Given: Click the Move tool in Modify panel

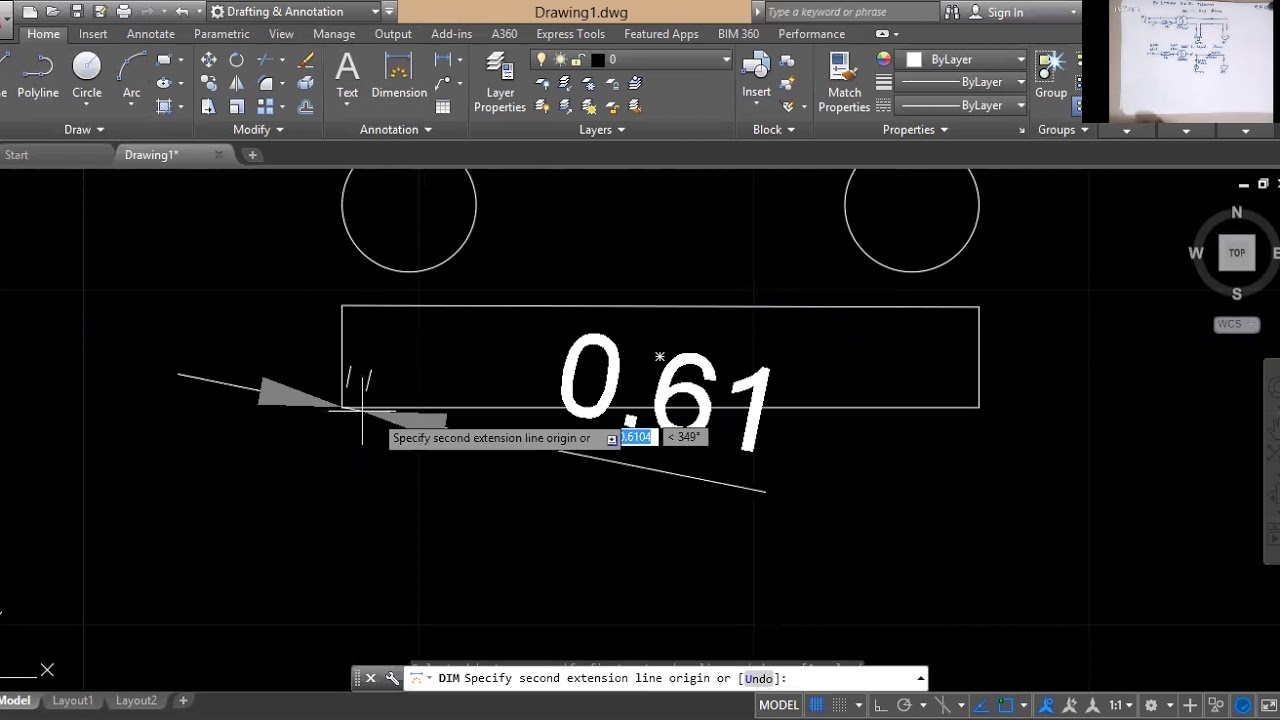Looking at the screenshot, I should (x=208, y=60).
